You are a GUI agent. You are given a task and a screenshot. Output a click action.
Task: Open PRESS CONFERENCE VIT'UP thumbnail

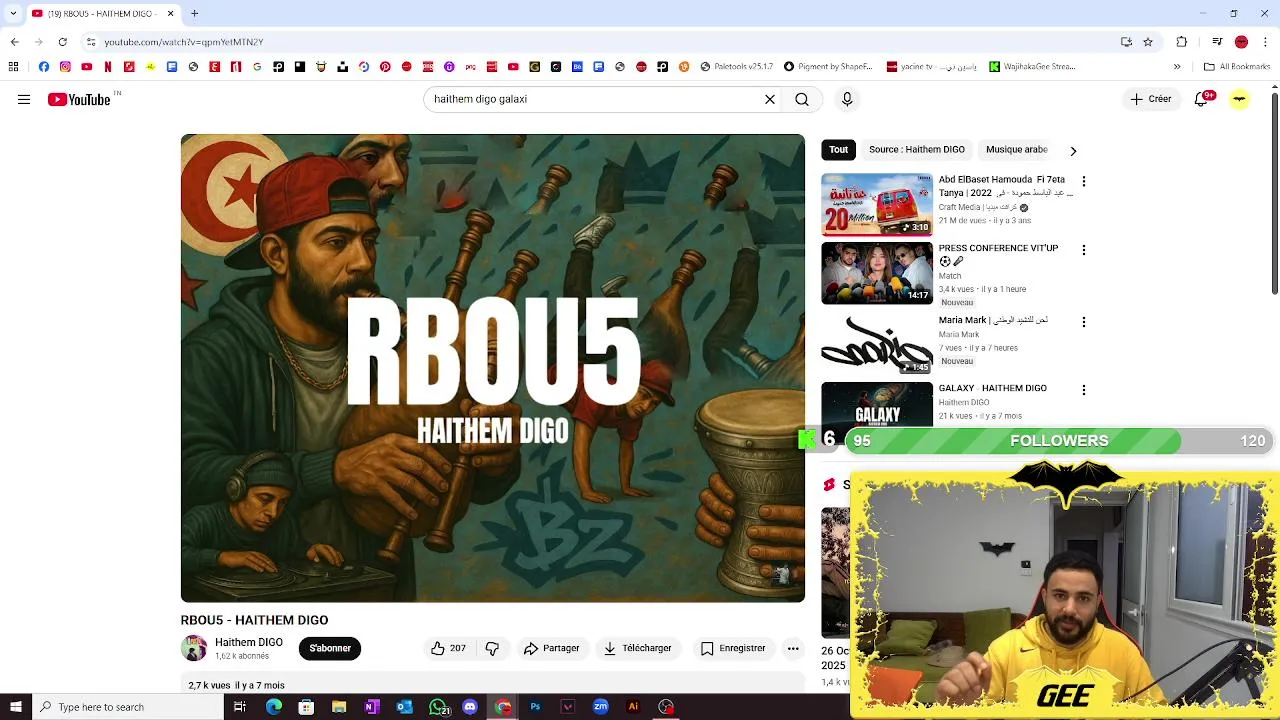point(877,273)
